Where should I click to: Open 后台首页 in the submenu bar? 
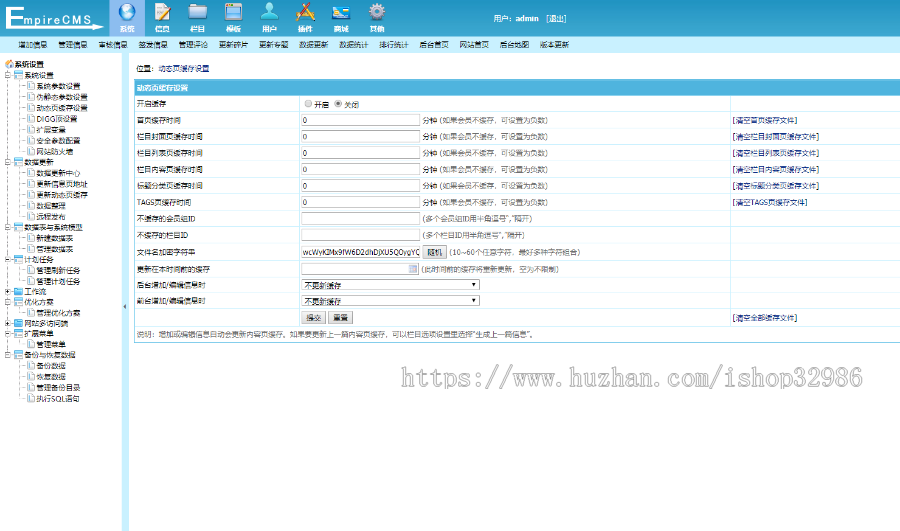point(434,45)
